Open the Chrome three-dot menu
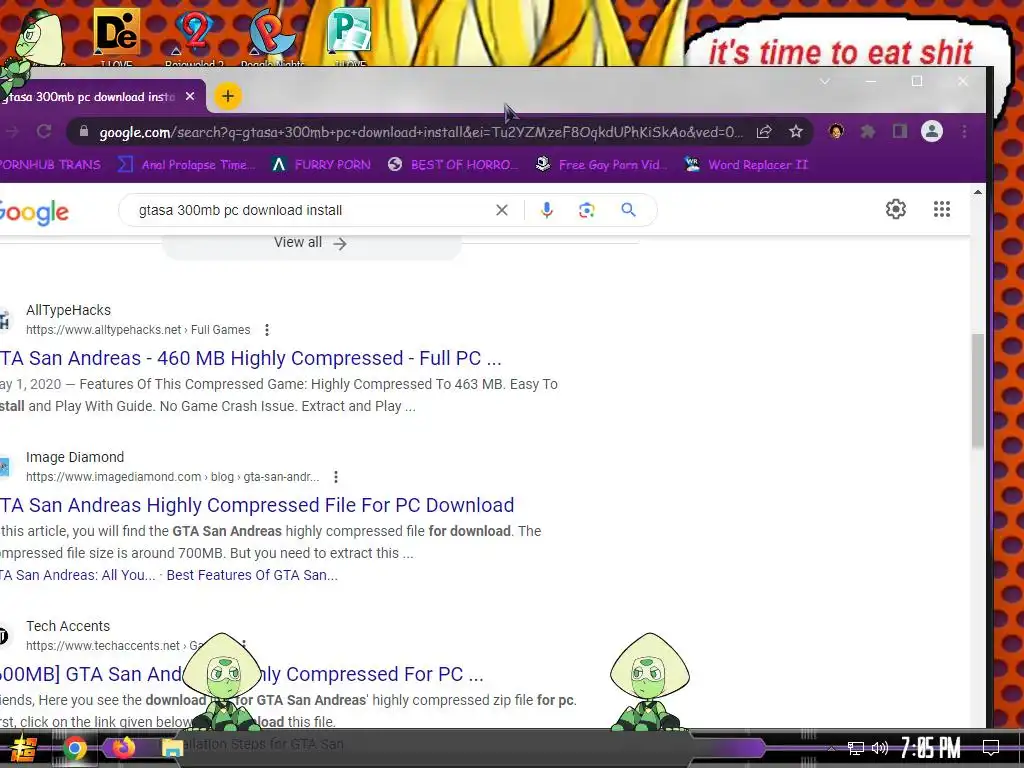This screenshot has height=768, width=1024. tap(964, 132)
